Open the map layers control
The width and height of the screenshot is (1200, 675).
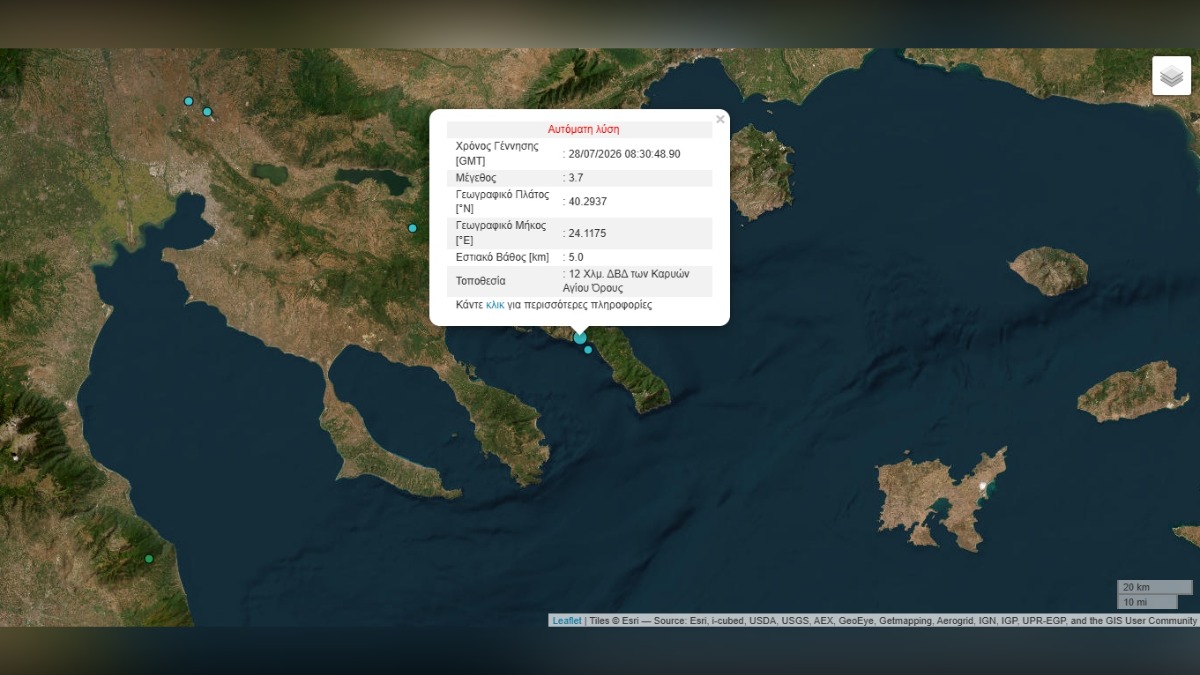point(1171,76)
